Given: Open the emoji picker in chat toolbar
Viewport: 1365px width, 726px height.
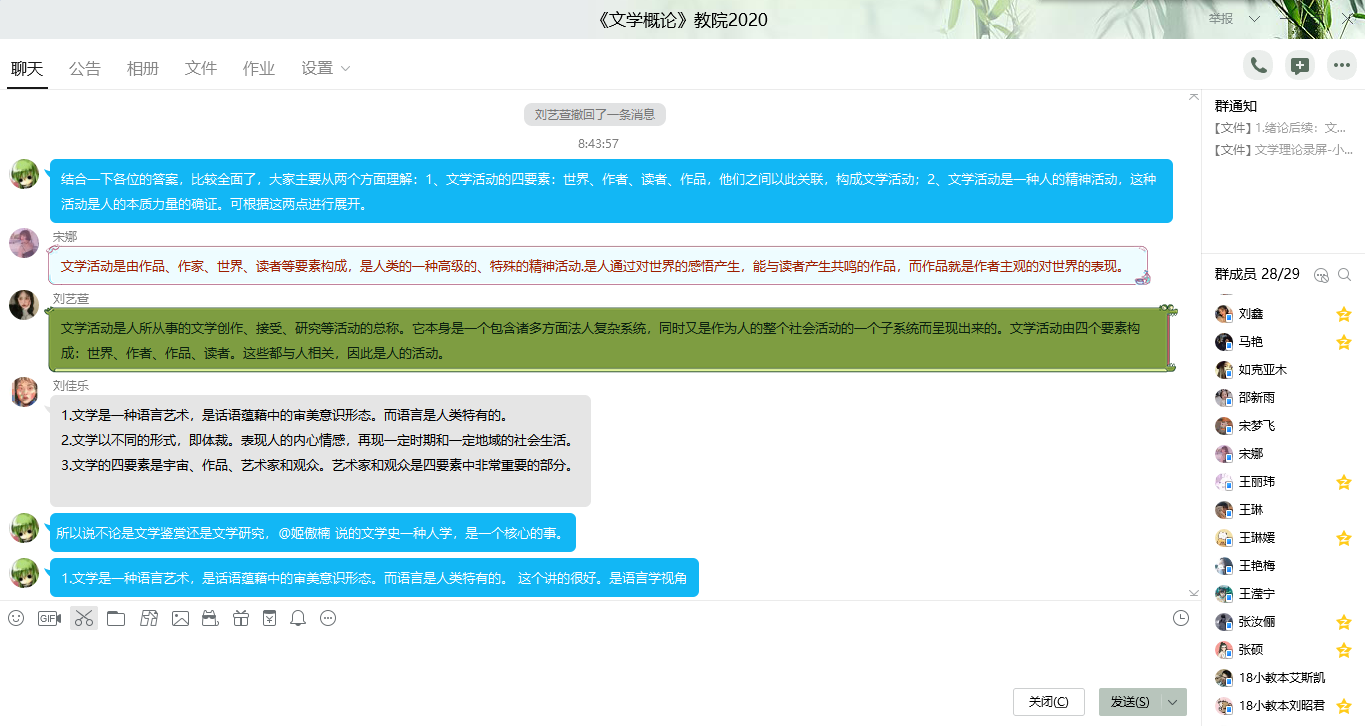Looking at the screenshot, I should pos(16,619).
